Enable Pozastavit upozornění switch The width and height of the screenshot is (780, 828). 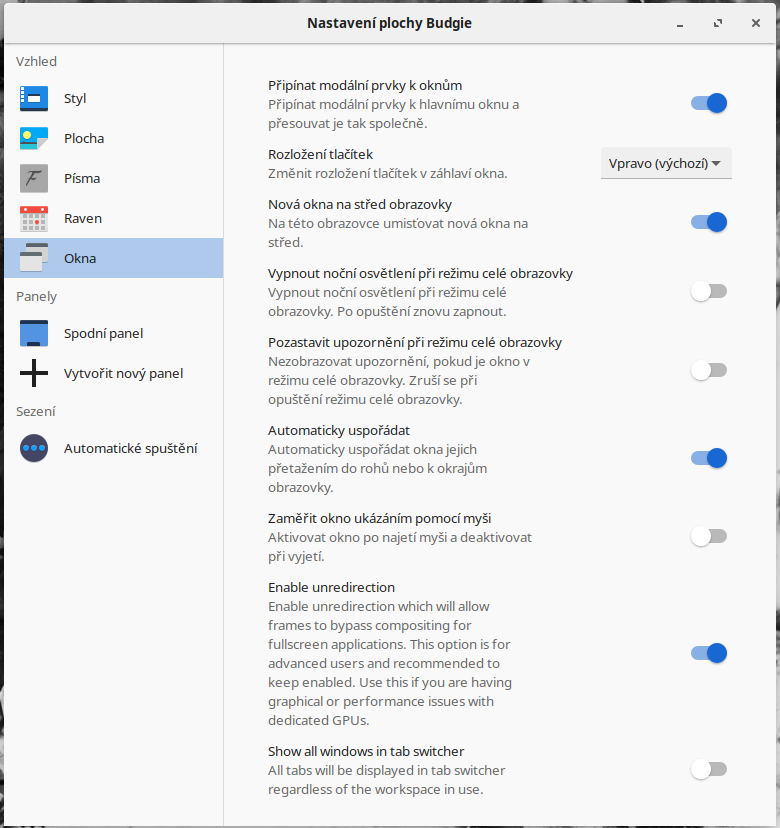coord(709,371)
